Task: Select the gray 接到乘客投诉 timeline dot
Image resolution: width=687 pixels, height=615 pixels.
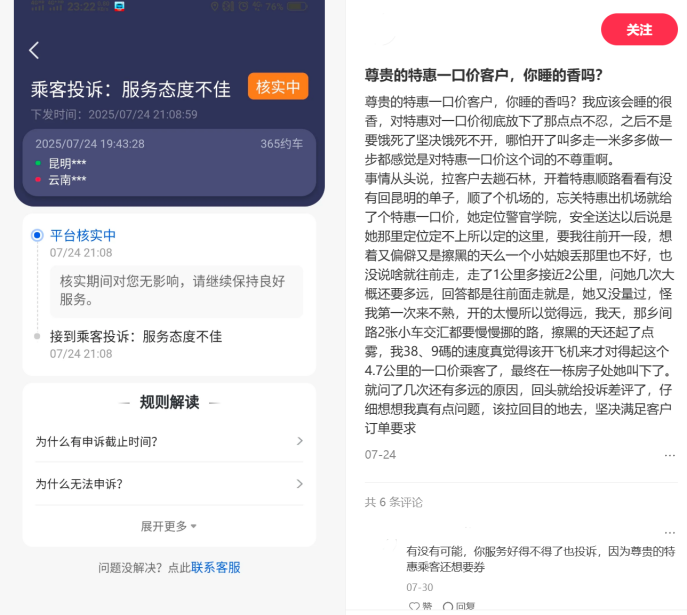Action: coord(37,337)
